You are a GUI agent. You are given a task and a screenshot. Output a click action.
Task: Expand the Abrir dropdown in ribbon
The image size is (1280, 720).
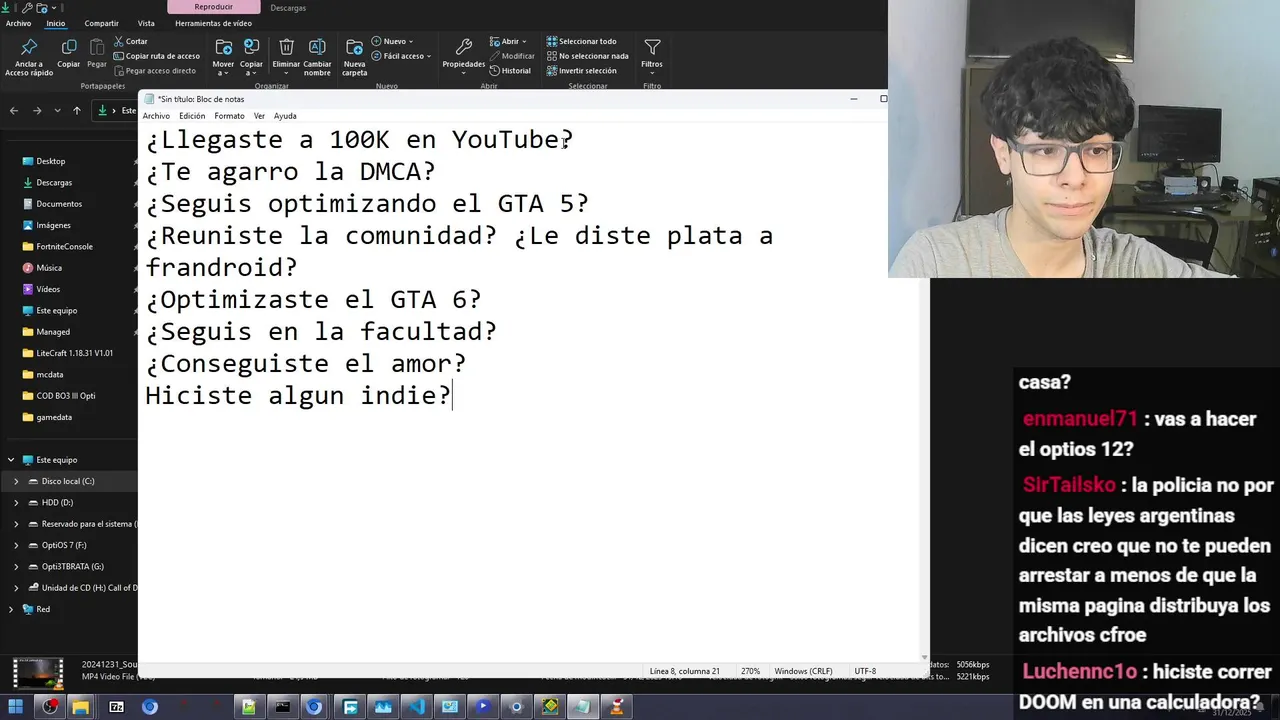click(508, 42)
